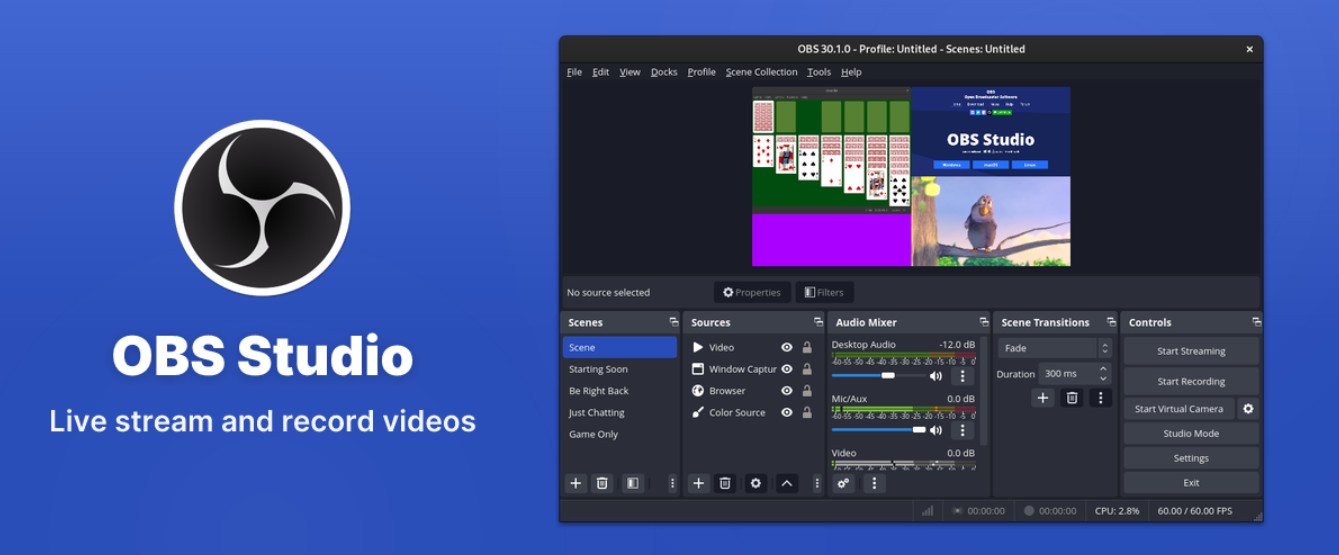
Task: Open Mic/Aux three-dot options
Action: (x=962, y=430)
